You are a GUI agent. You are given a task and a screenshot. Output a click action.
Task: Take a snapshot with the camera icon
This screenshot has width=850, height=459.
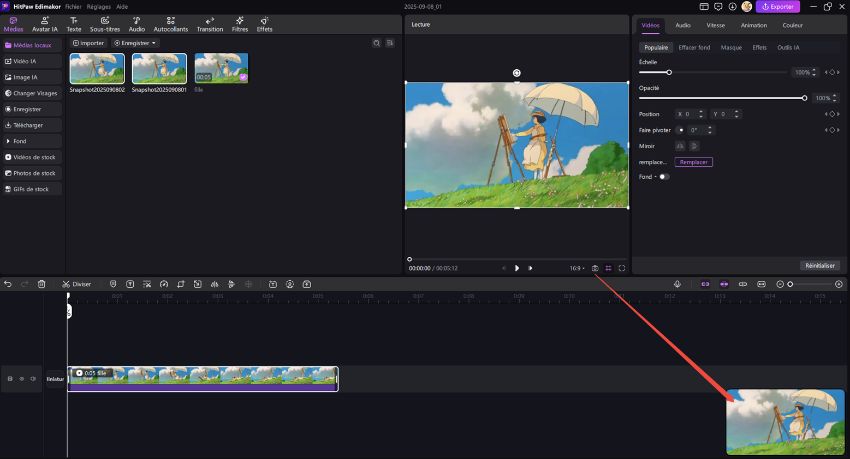595,268
